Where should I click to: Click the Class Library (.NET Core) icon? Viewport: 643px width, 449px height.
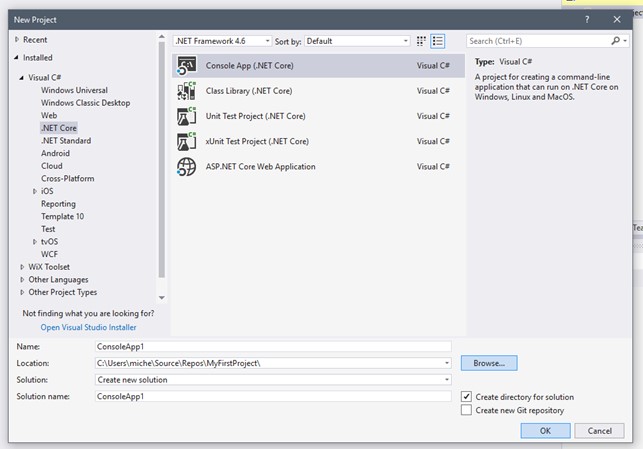pyautogui.click(x=187, y=91)
